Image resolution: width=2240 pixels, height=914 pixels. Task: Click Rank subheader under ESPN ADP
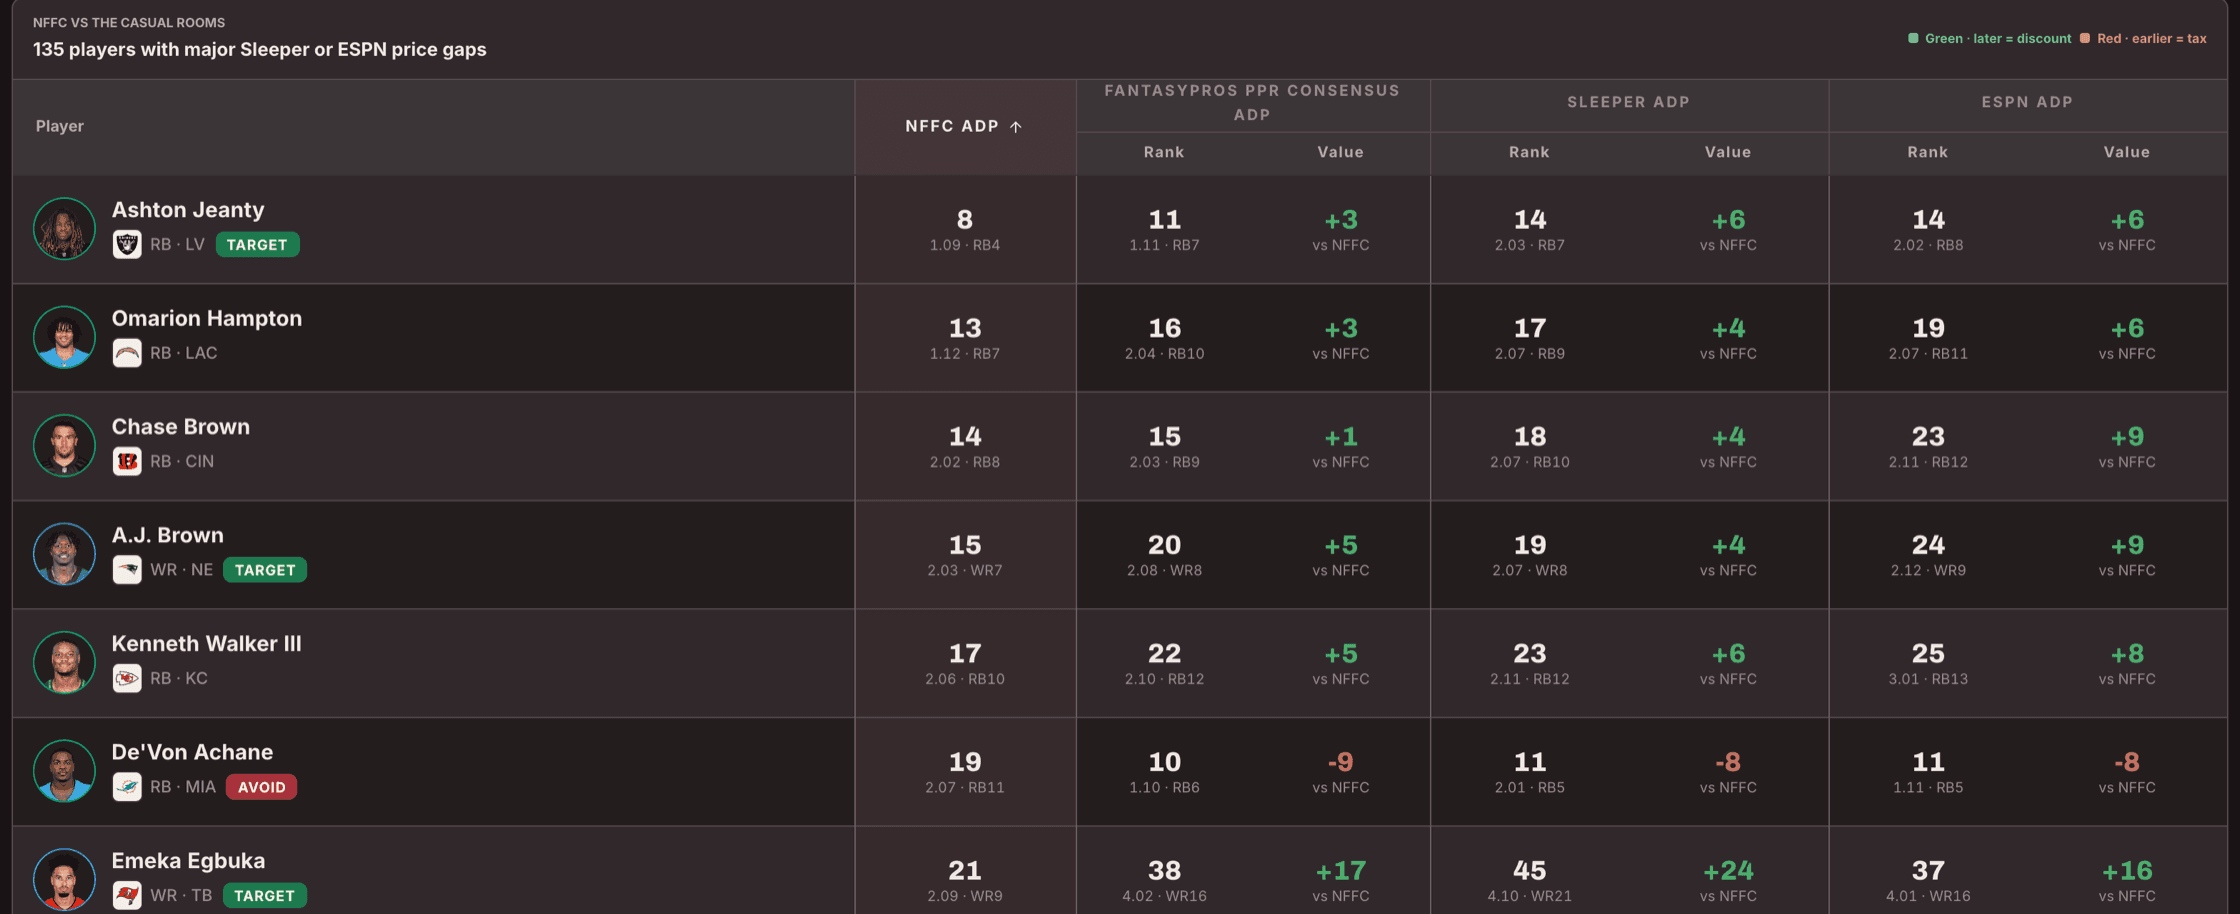1927,152
